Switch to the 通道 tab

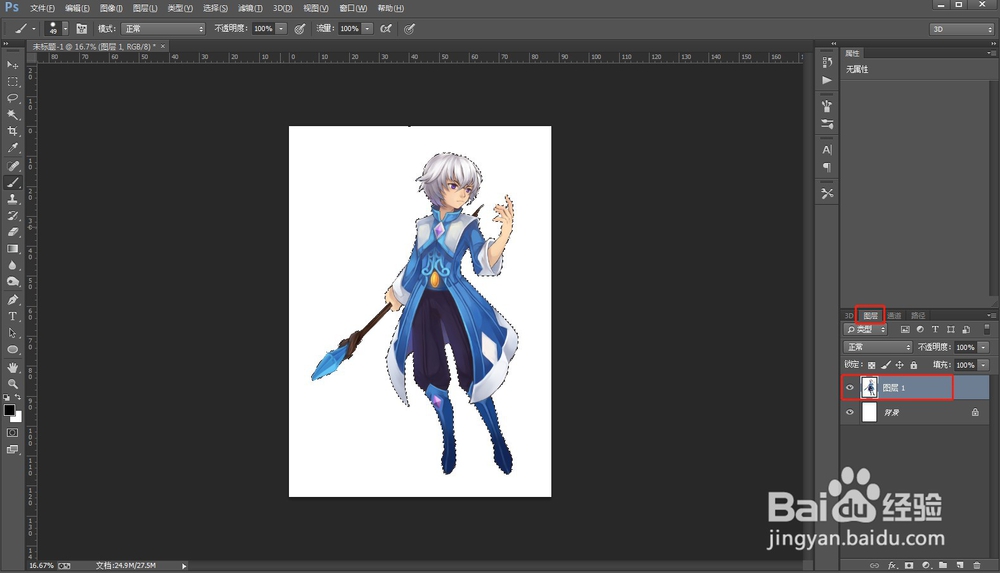click(x=894, y=315)
